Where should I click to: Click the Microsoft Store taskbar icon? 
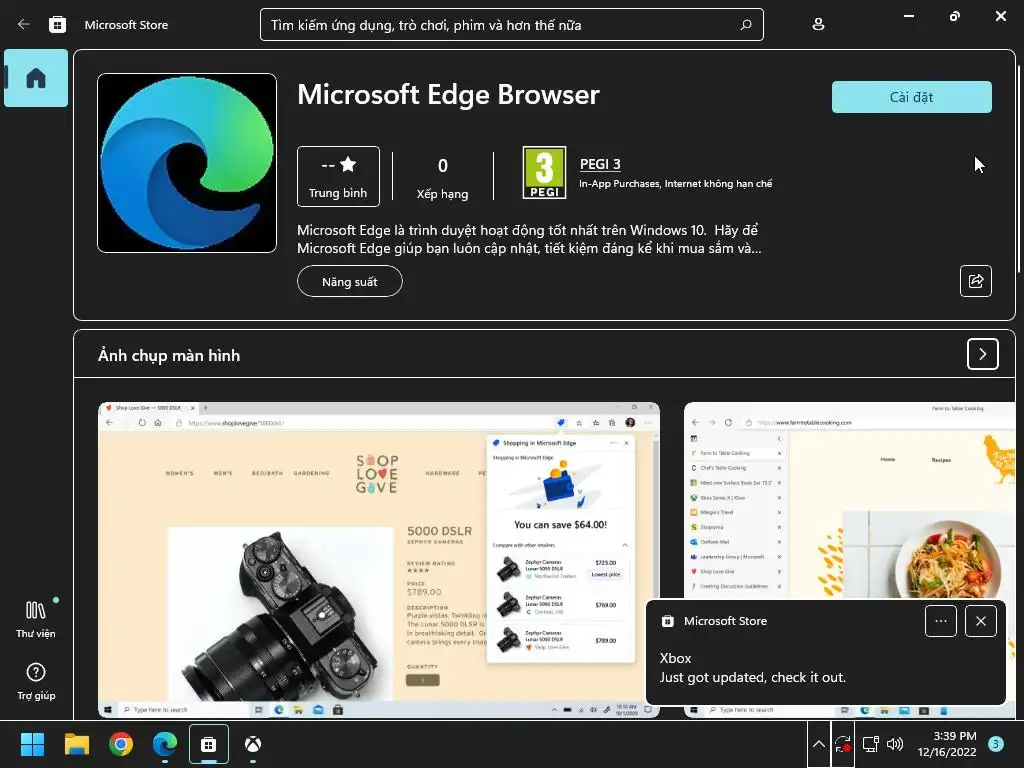(209, 744)
